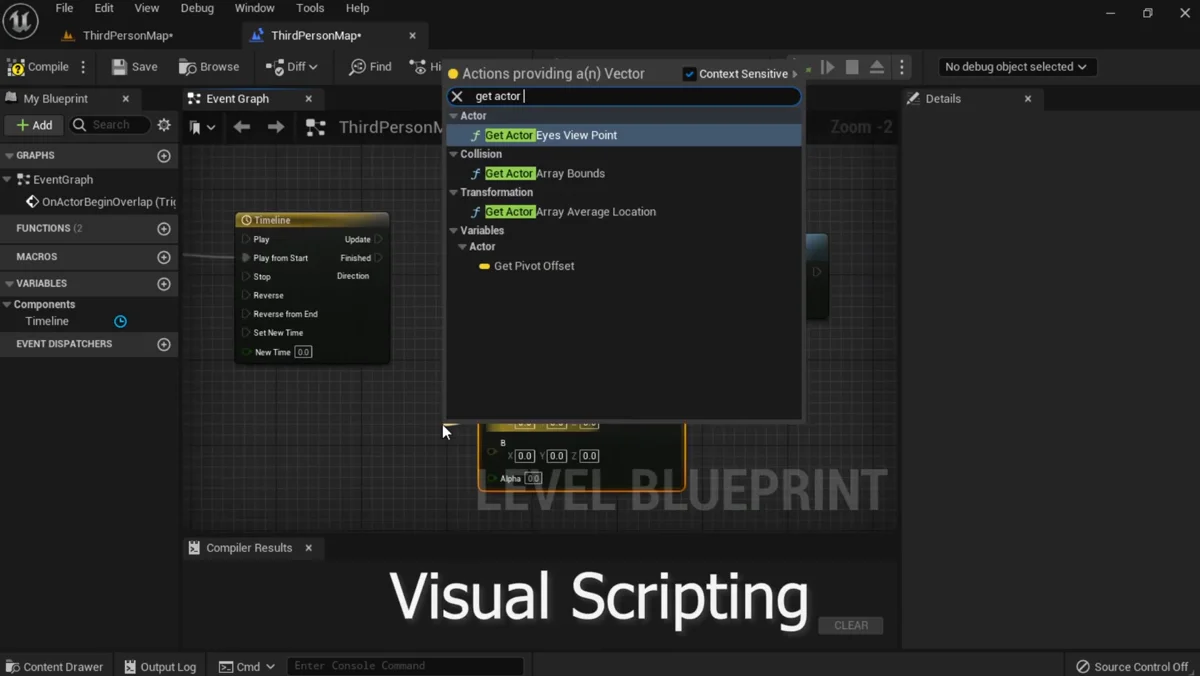Close the active ThirdPersonMap blueprint tab
The width and height of the screenshot is (1200, 676).
click(x=412, y=35)
